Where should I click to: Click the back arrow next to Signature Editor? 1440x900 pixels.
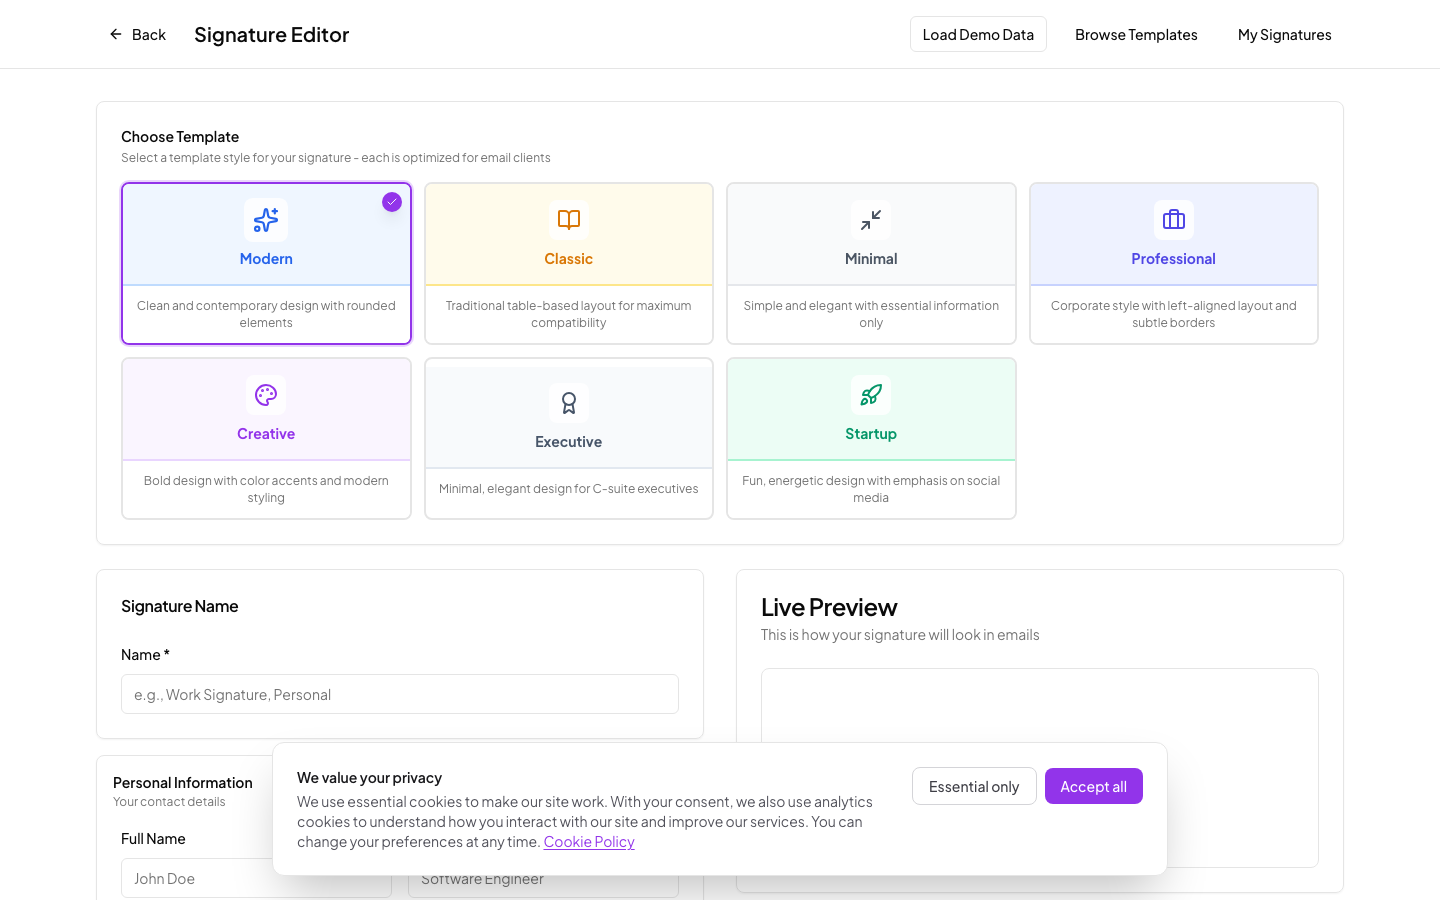click(x=116, y=34)
